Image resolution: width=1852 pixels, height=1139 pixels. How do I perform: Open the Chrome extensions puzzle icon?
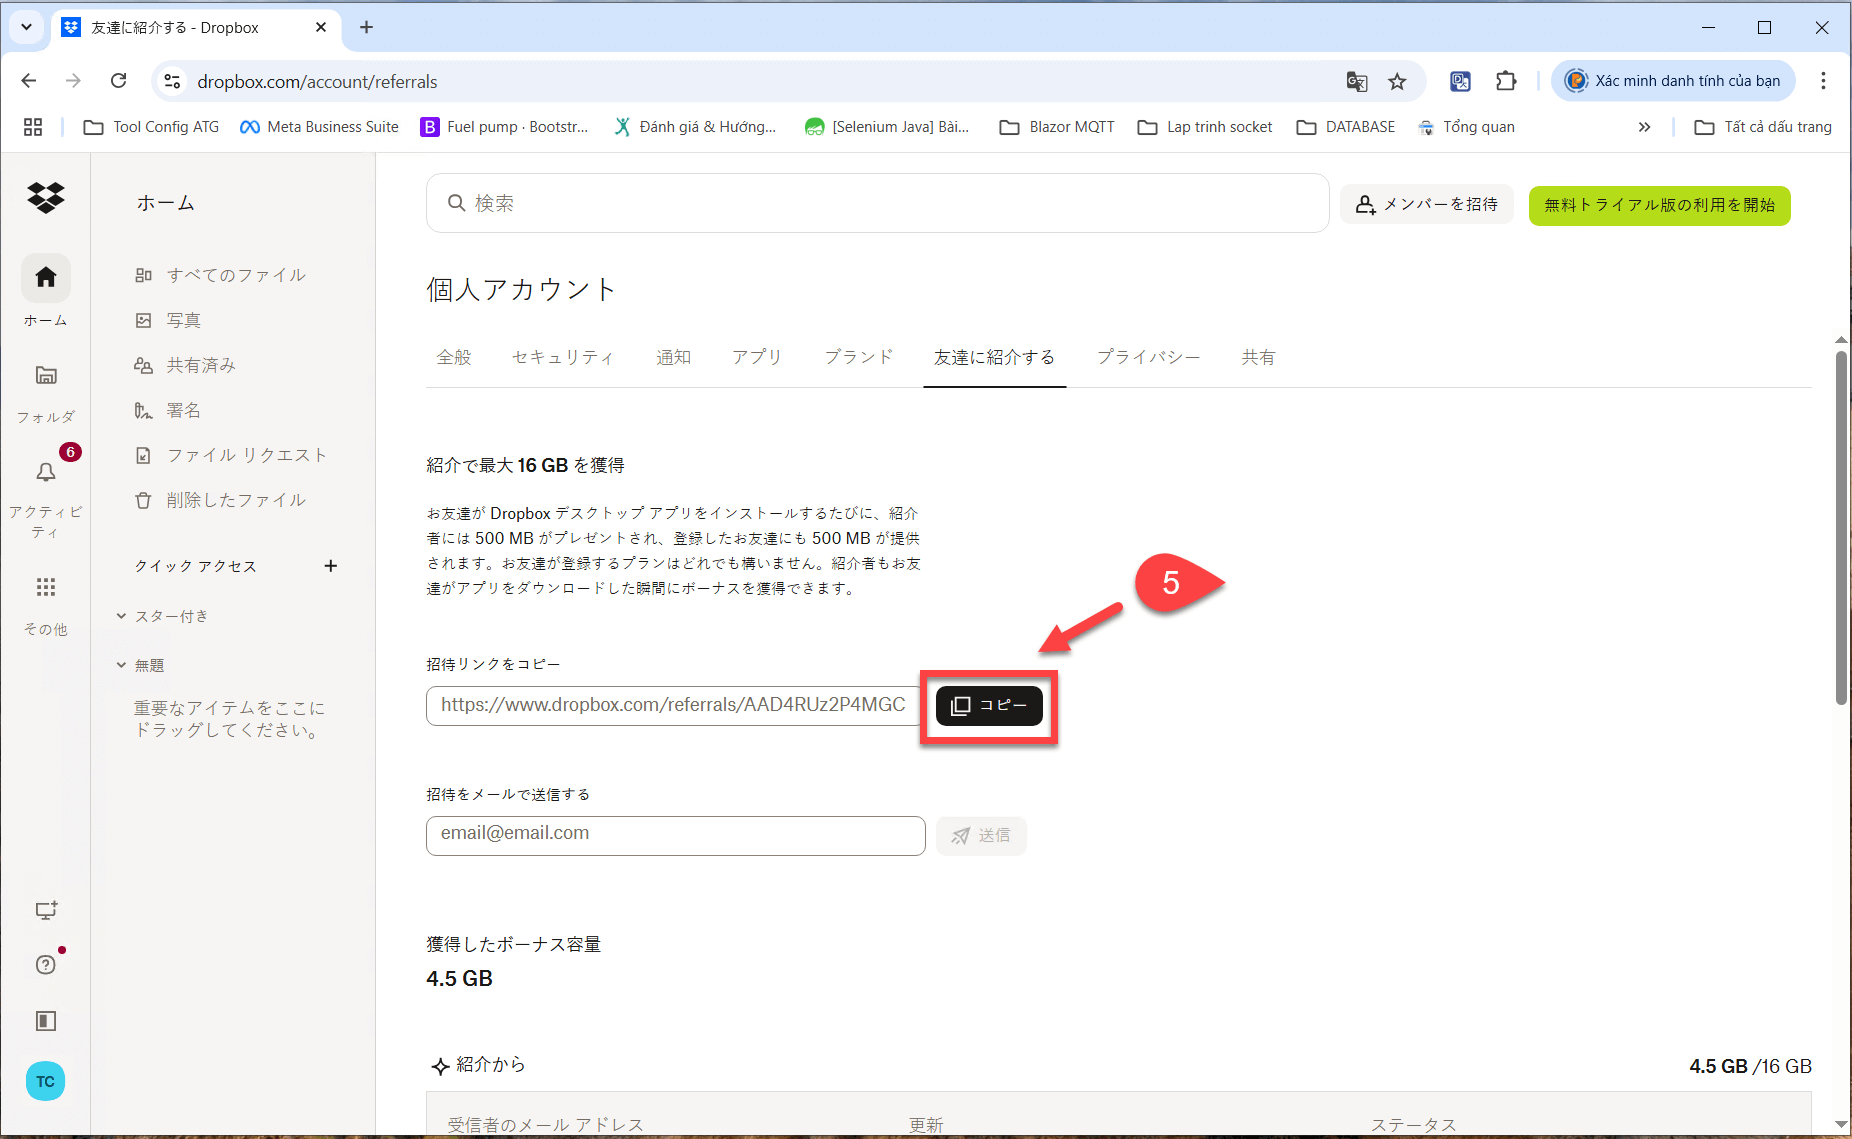coord(1506,82)
